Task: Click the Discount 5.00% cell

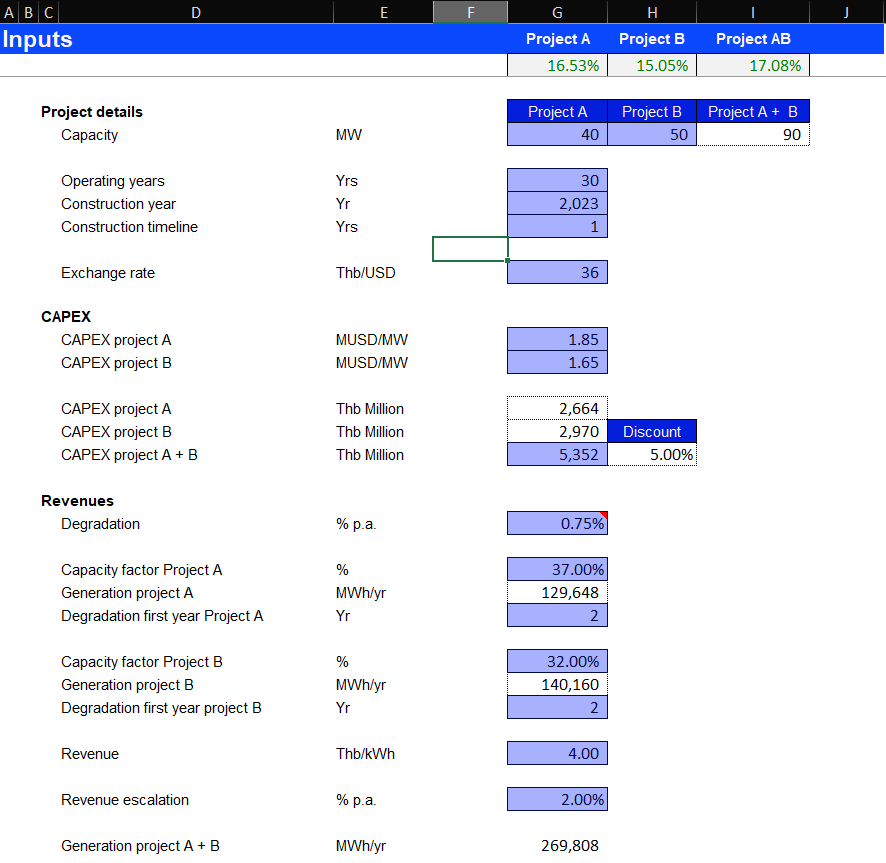Action: click(651, 455)
